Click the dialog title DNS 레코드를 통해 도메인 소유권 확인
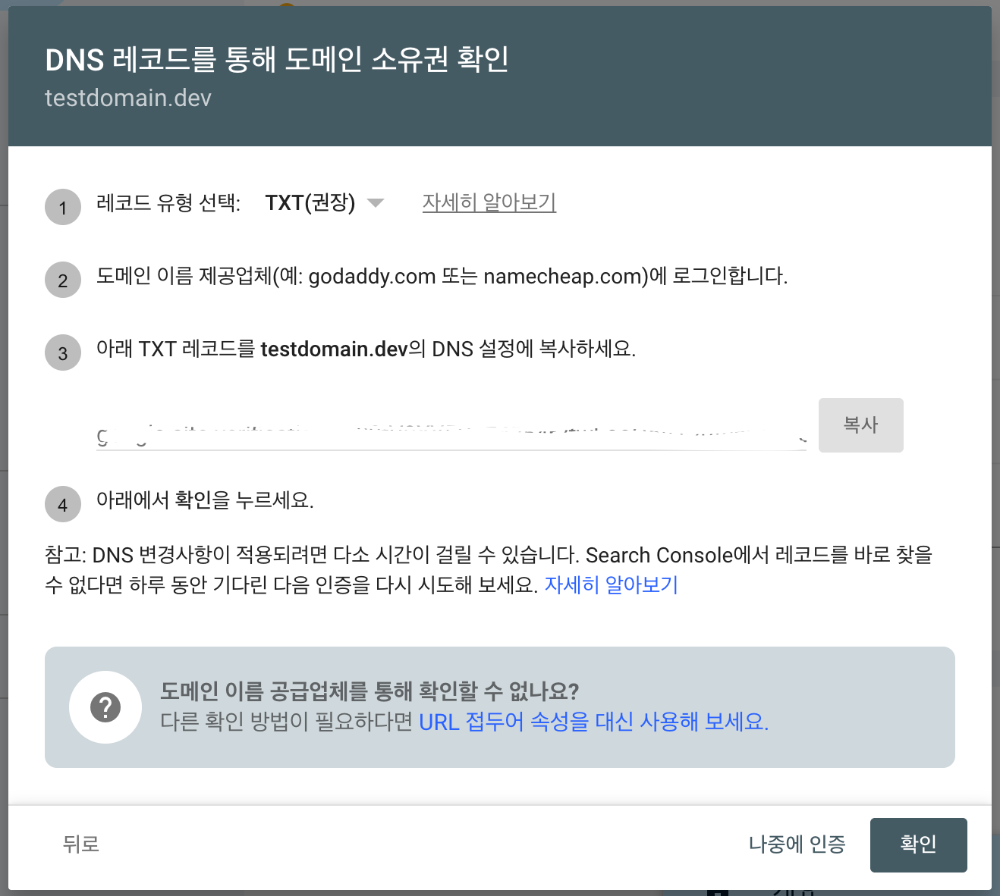This screenshot has height=896, width=1000. tap(277, 60)
